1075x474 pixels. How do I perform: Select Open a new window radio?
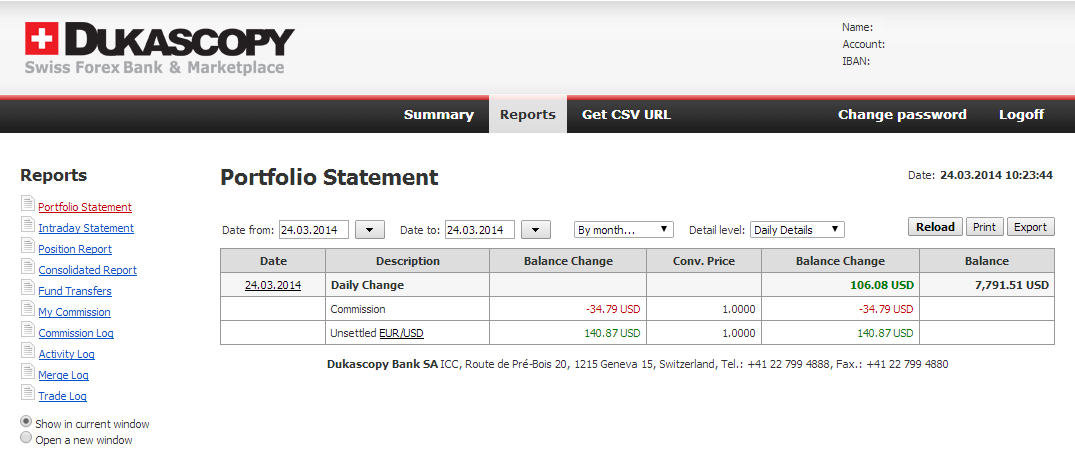pyautogui.click(x=26, y=438)
